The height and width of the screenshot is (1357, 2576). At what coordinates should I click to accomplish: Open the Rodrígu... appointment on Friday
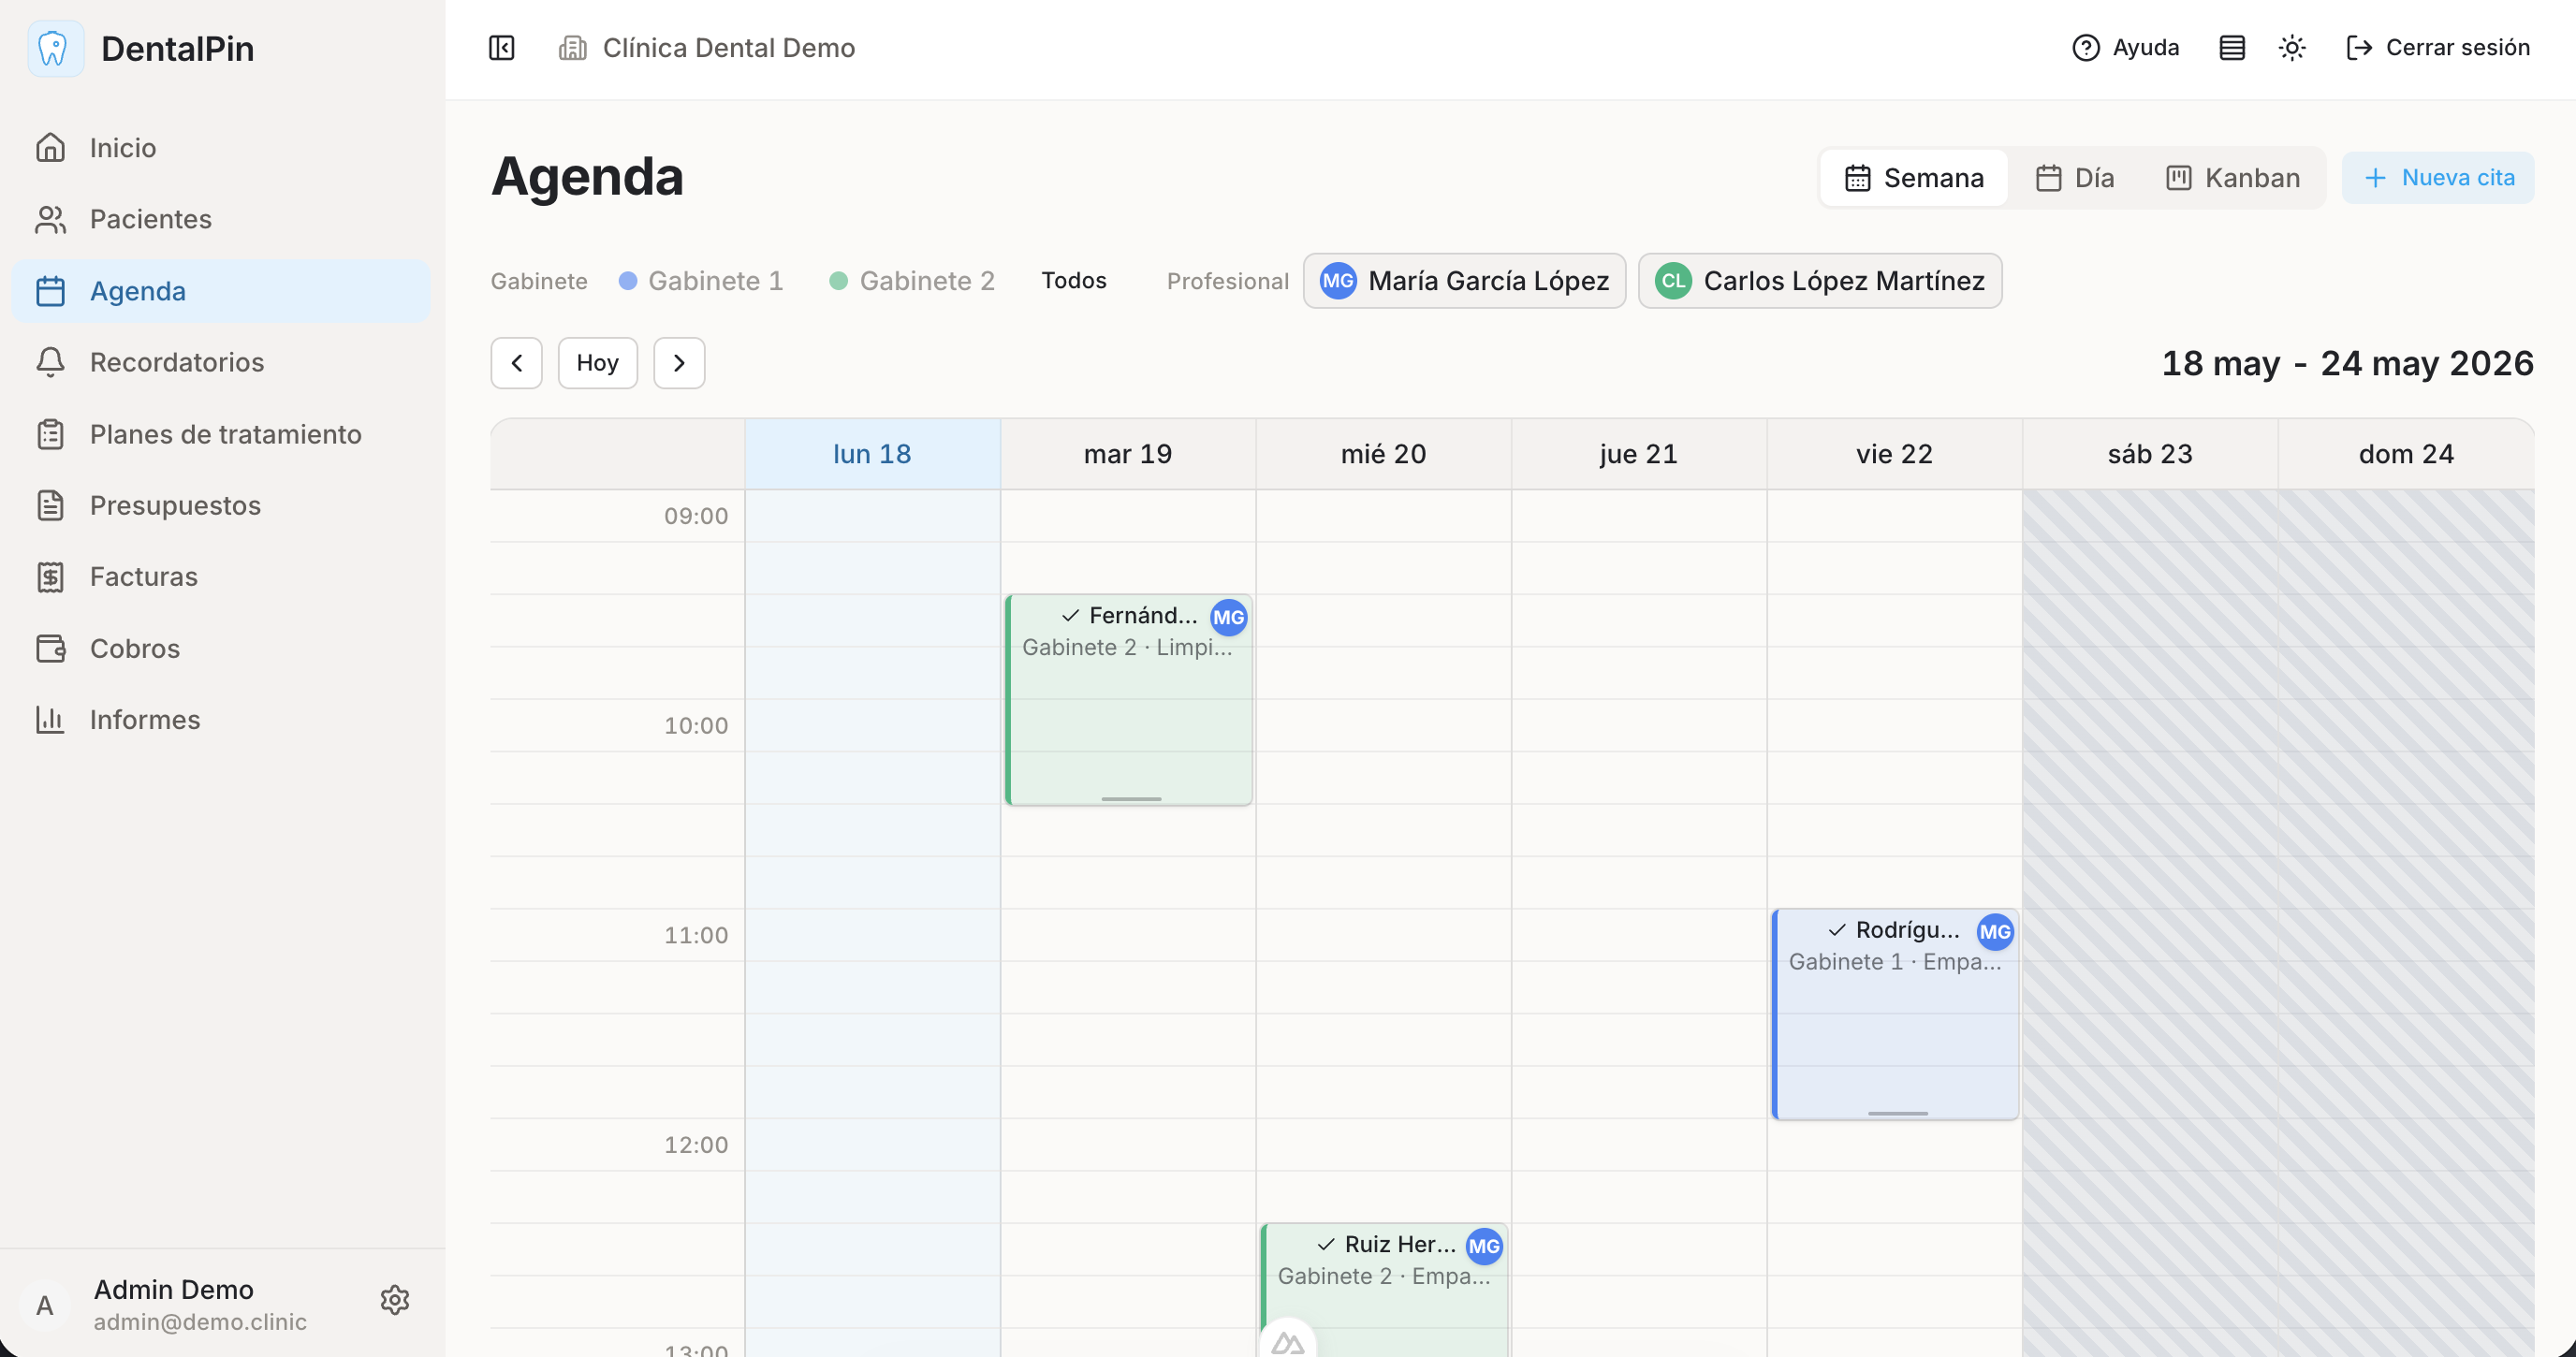[1895, 1014]
